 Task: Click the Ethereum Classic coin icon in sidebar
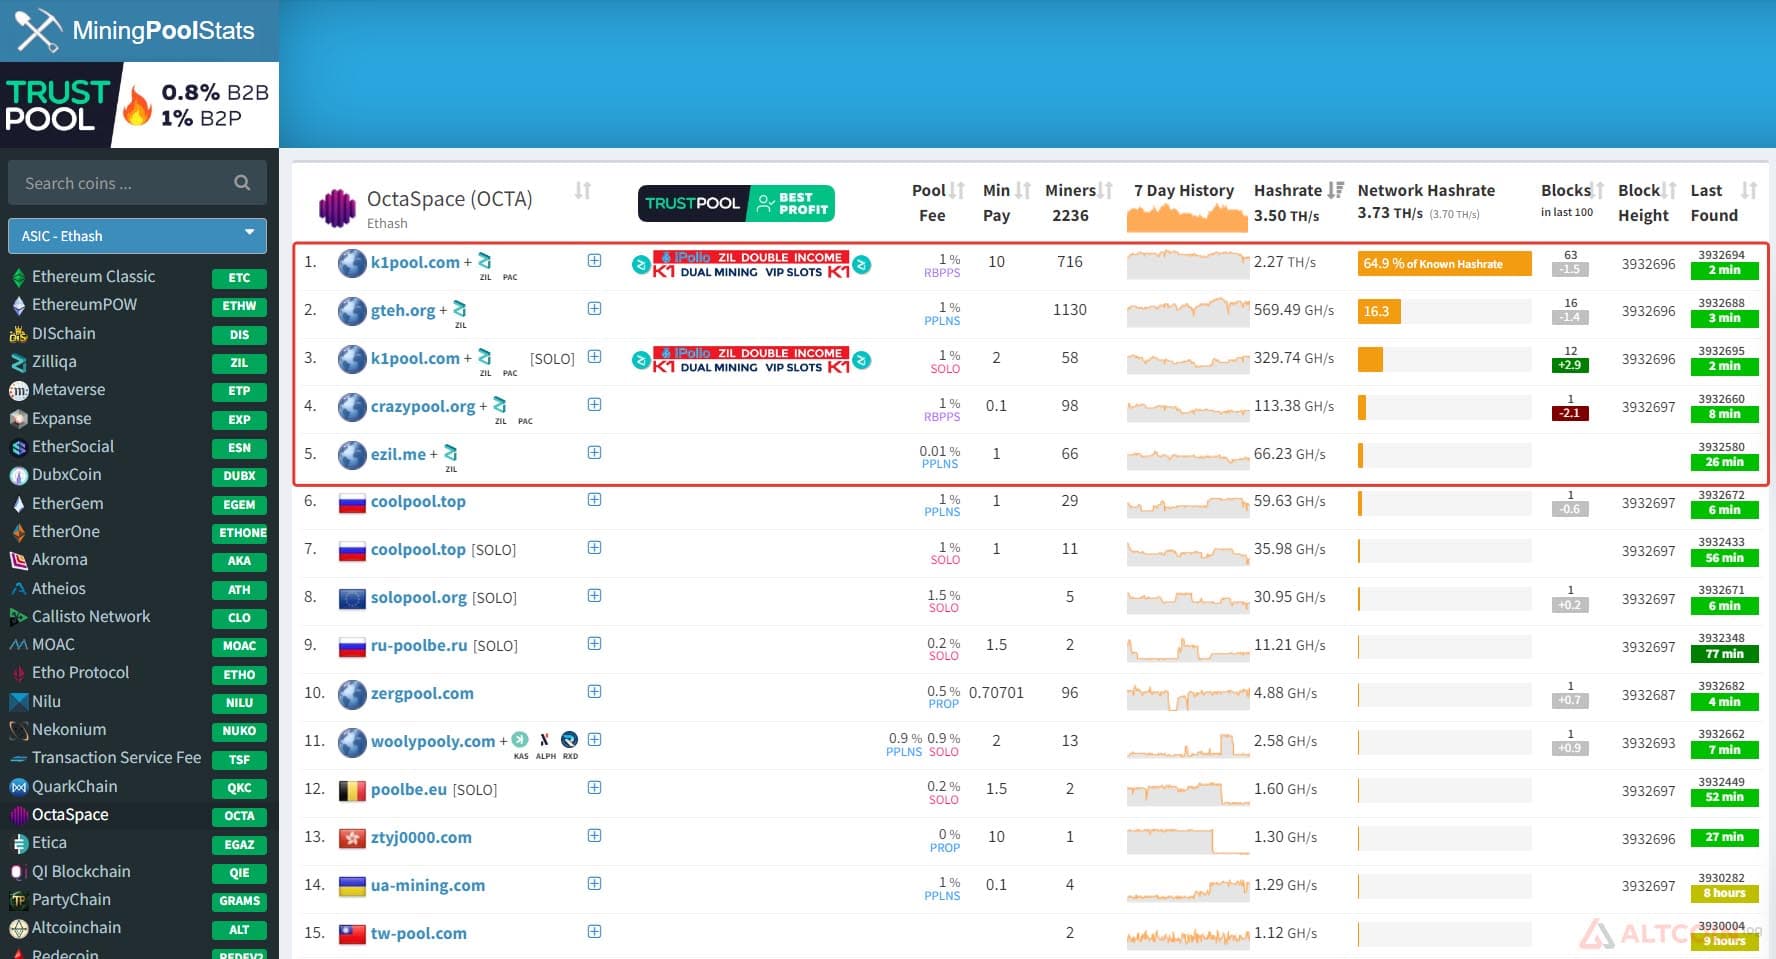[18, 277]
